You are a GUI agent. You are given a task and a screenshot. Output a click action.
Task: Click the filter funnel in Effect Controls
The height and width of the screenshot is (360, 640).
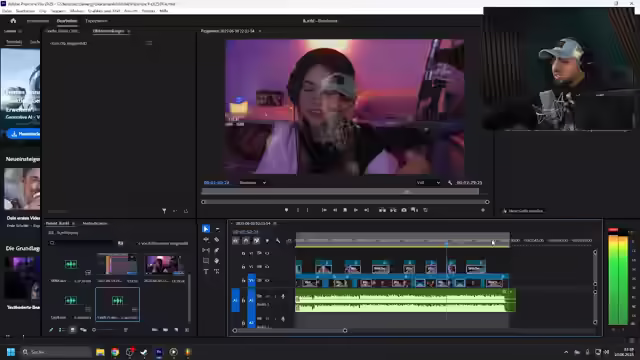click(x=164, y=211)
